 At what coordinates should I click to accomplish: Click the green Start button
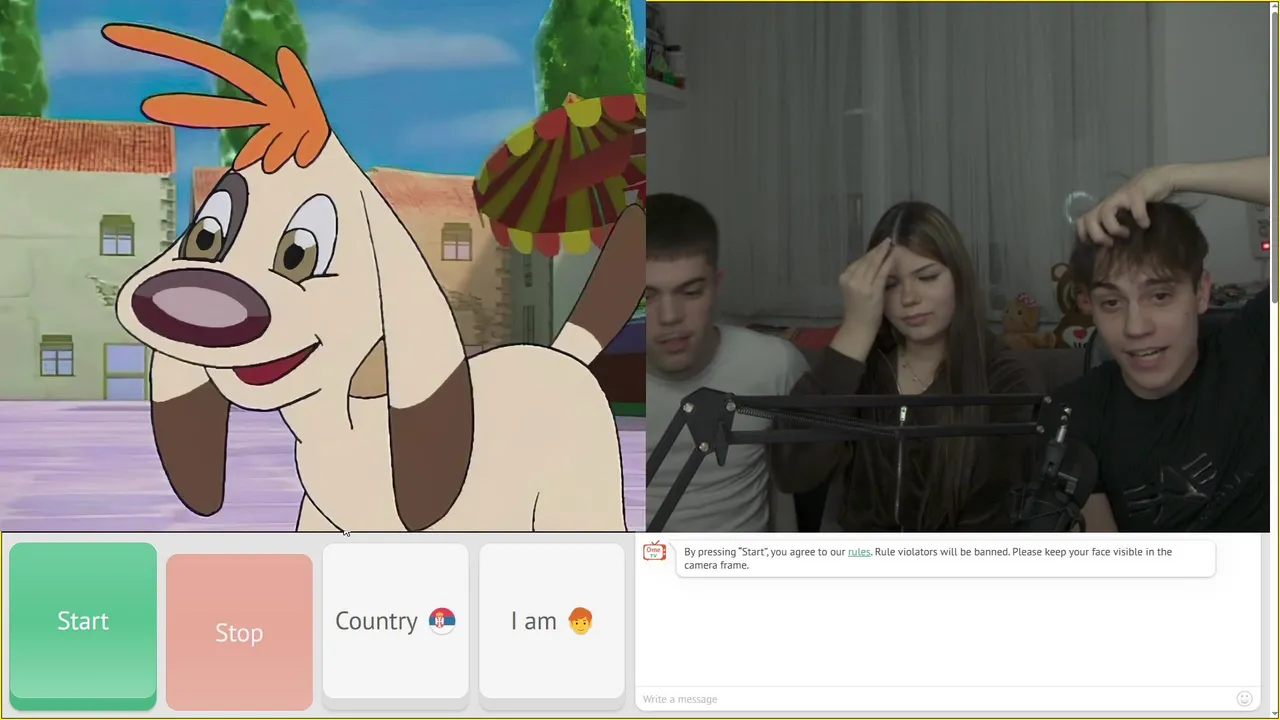(83, 621)
